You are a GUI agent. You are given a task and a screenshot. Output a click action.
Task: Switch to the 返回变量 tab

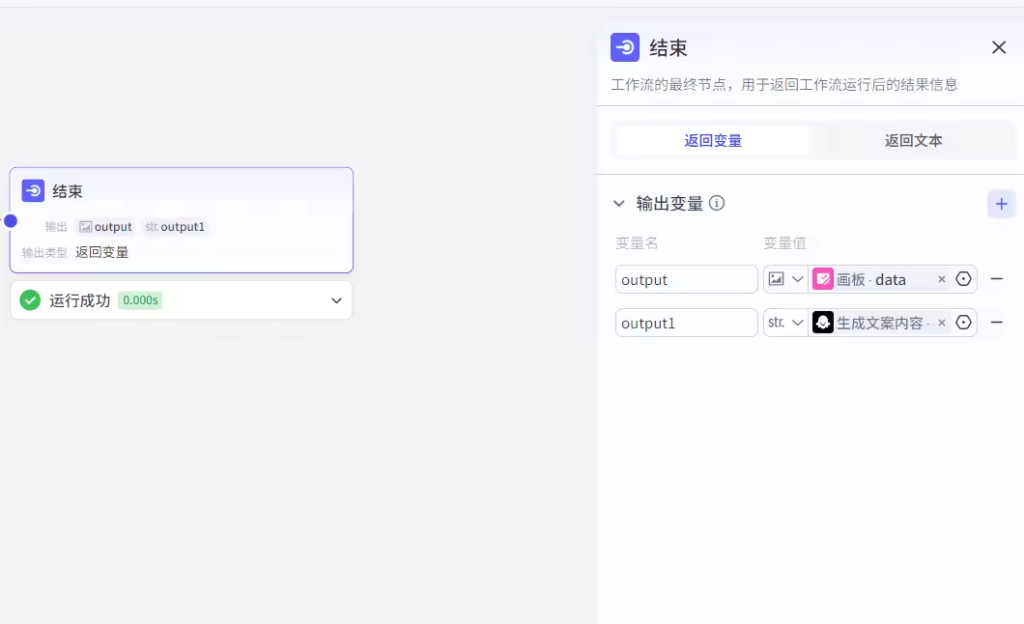coord(713,141)
